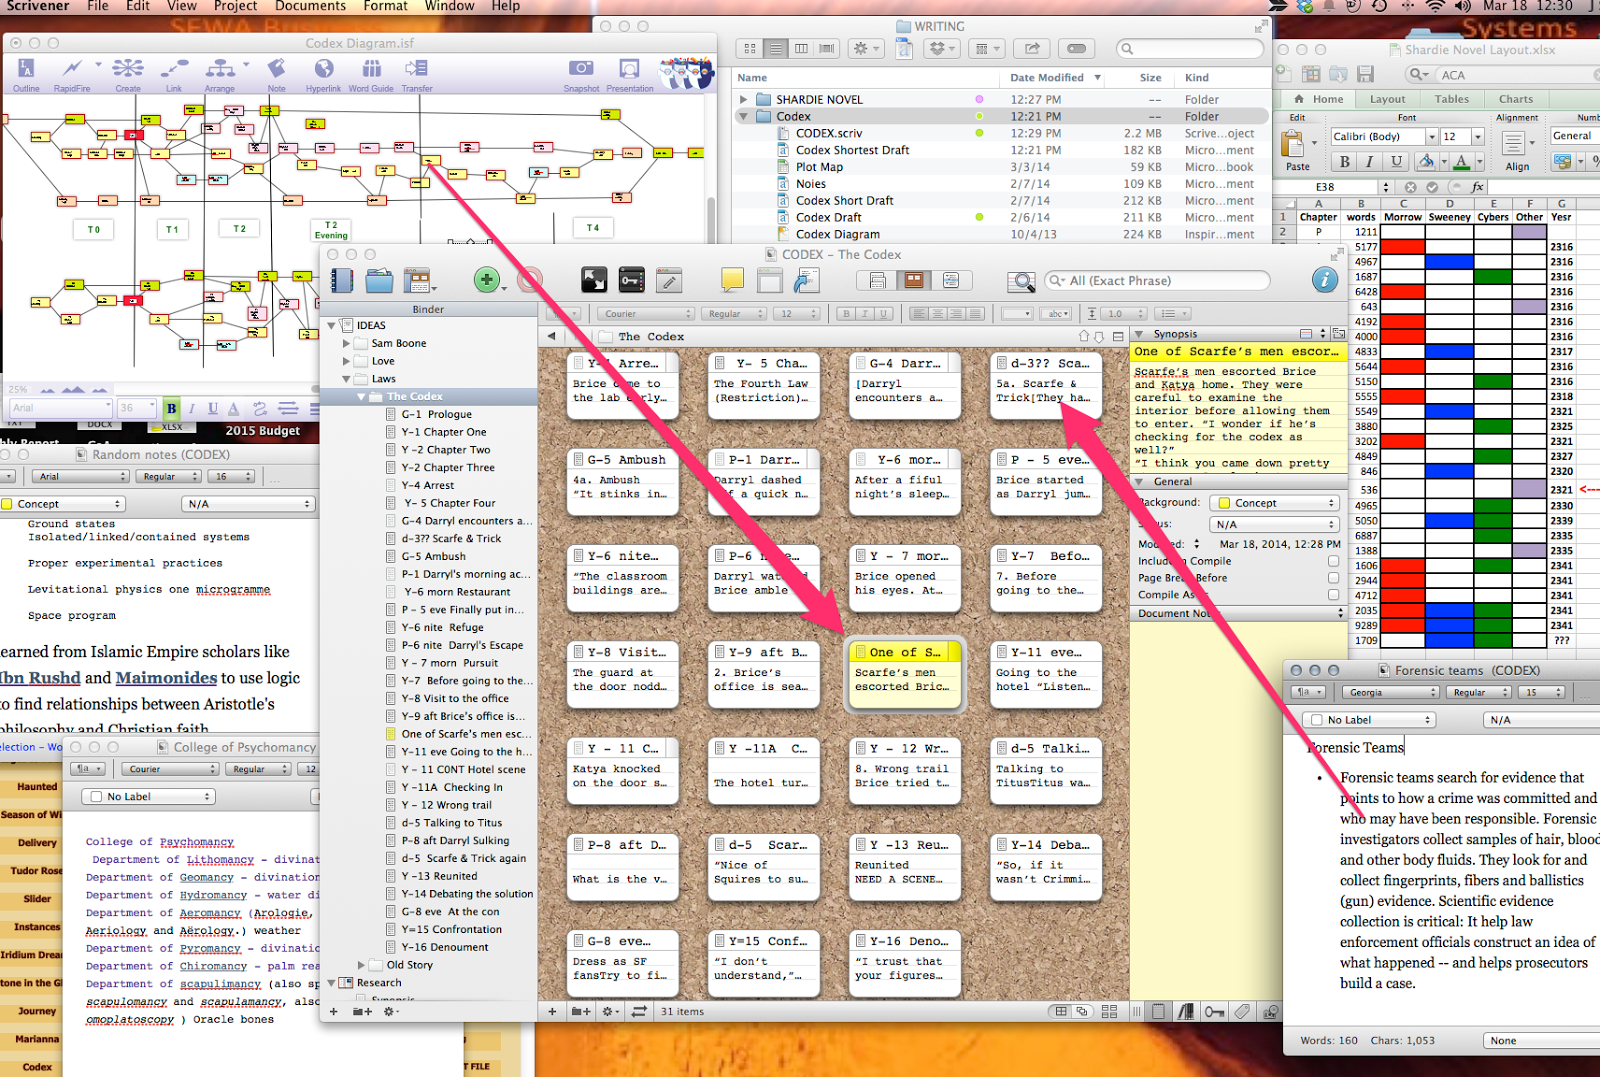Open the Format menu
This screenshot has width=1600, height=1077.
386,6
